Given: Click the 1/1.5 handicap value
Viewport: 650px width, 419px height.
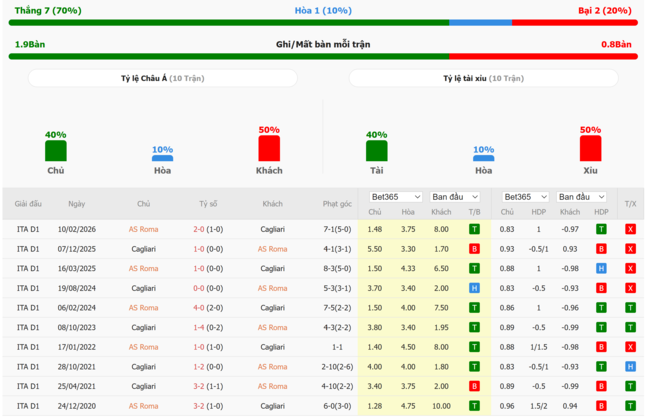Looking at the screenshot, I should [538, 347].
